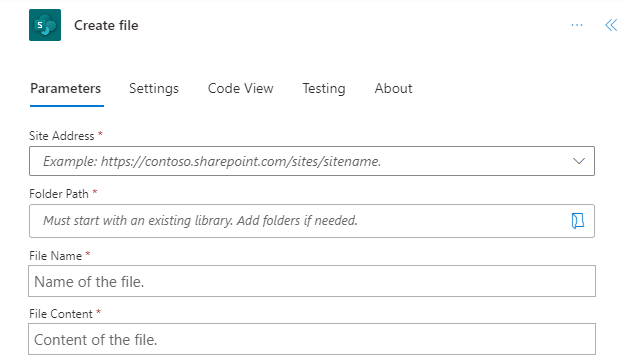
Task: Switch to the Code View tab
Action: point(240,88)
